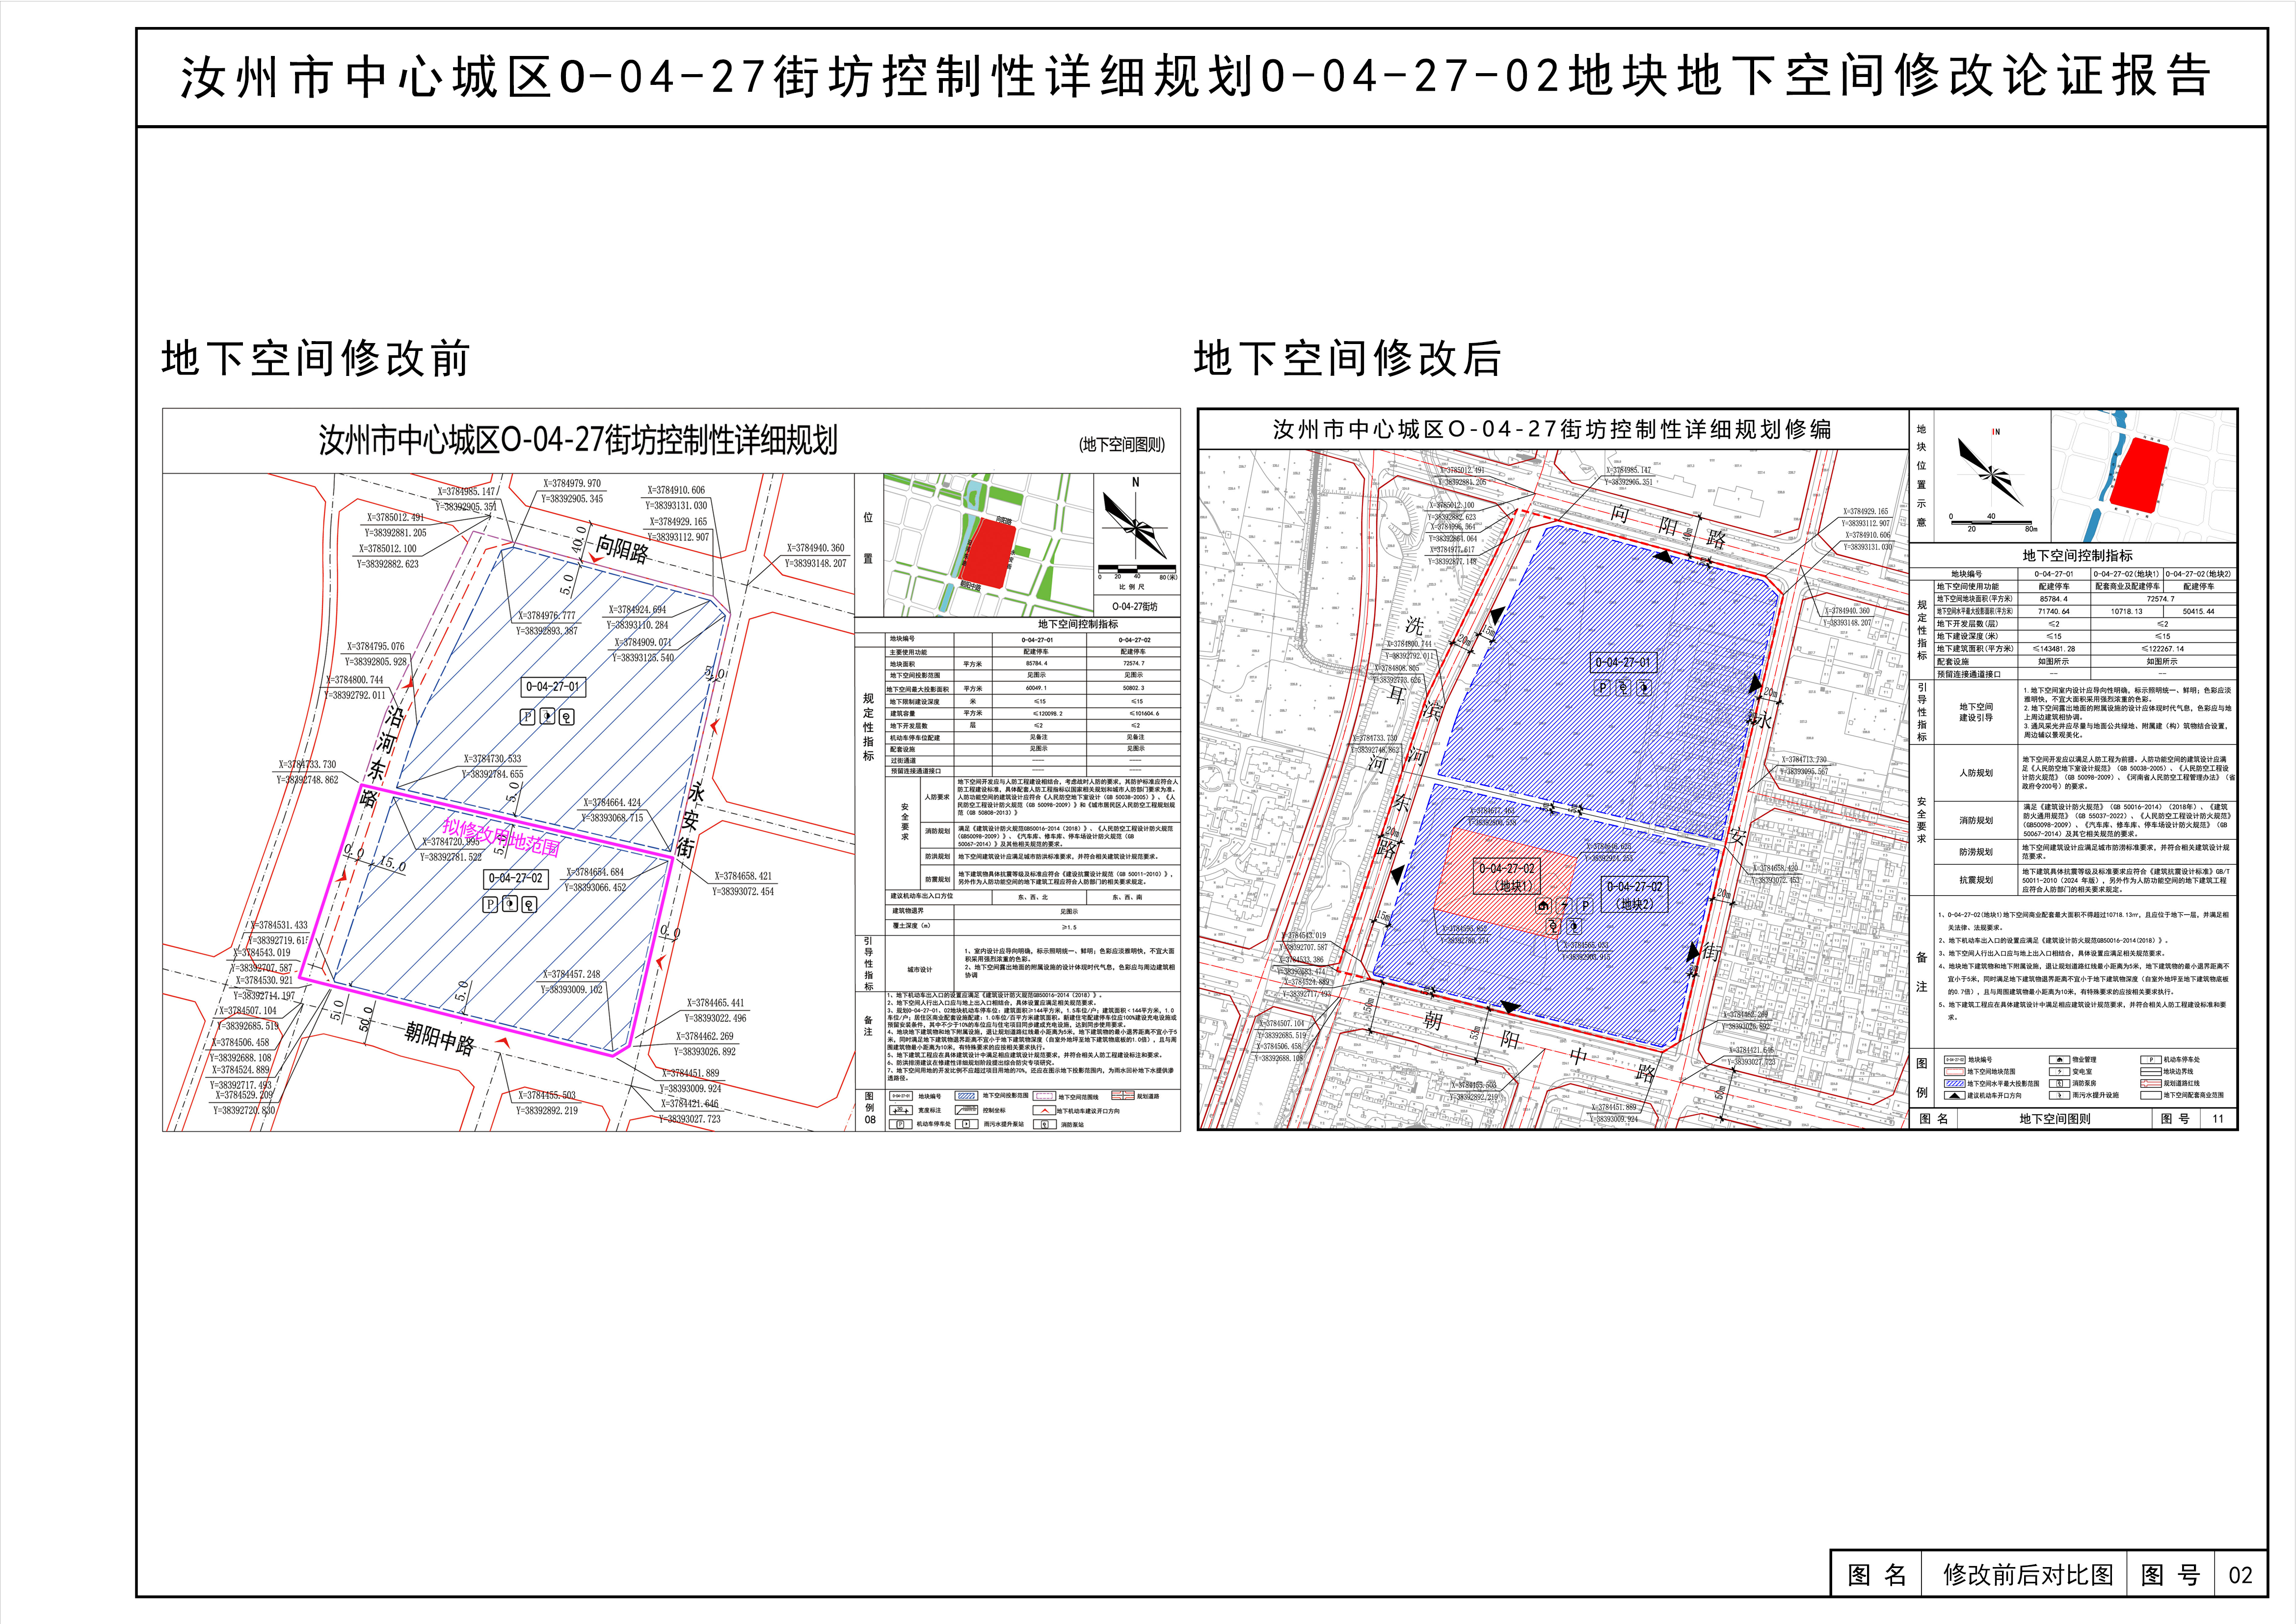Click the property management house symbol in right plan
Viewport: 2296px width, 1624px height.
point(1543,906)
